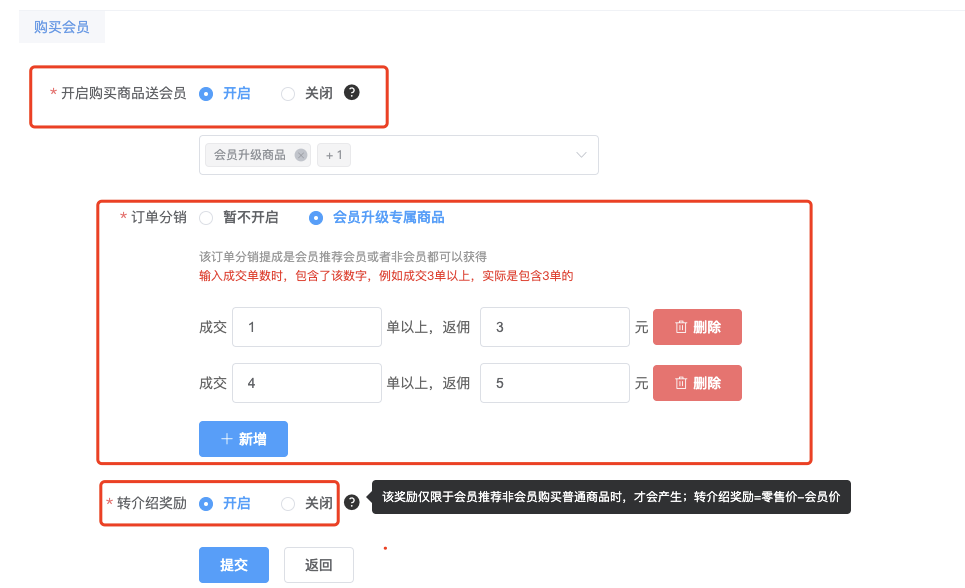Click the 提交 button
965x588 pixels.
pos(234,565)
